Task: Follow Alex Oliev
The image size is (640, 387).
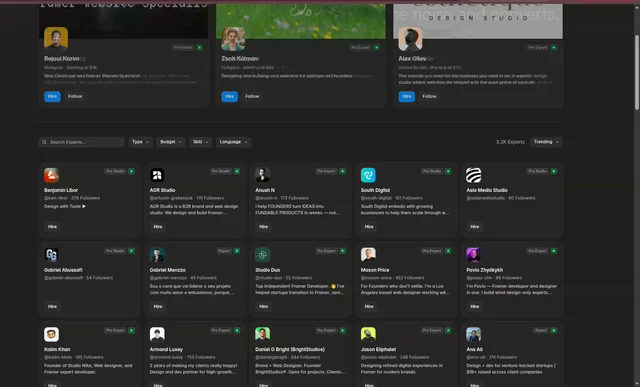Action: click(x=429, y=96)
